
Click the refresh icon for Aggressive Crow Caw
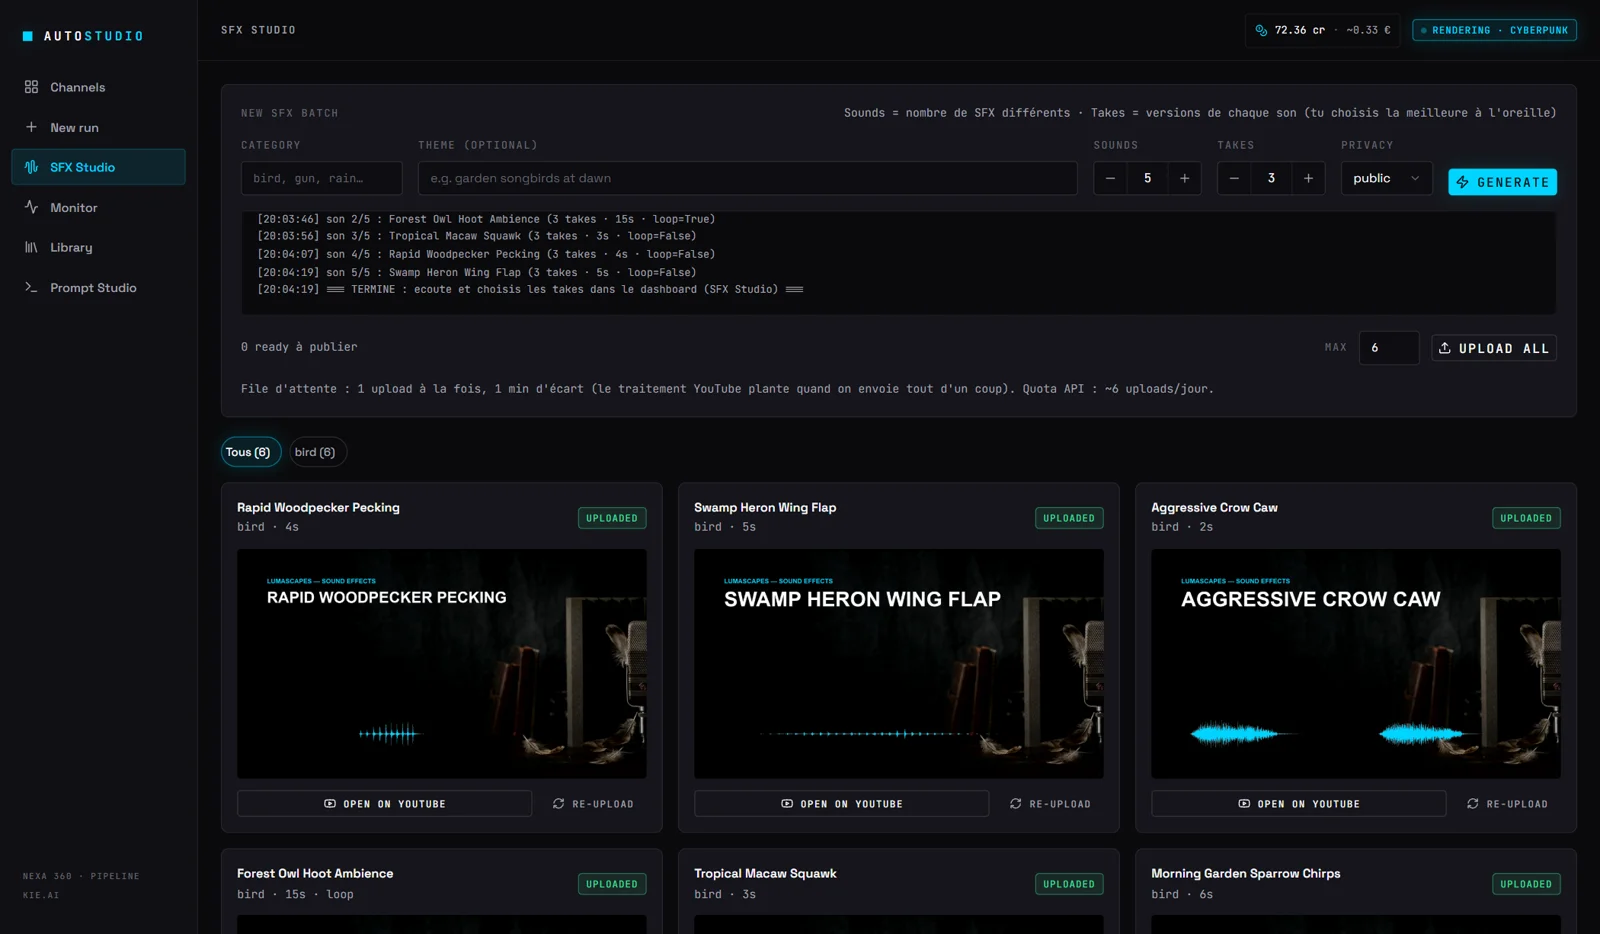(1473, 804)
